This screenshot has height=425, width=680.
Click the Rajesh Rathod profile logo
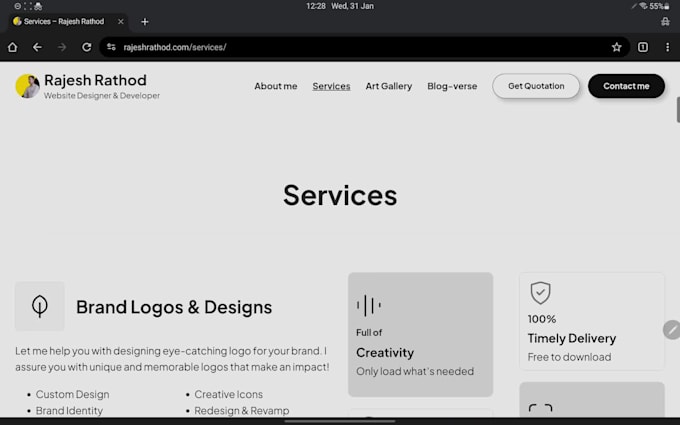(27, 86)
